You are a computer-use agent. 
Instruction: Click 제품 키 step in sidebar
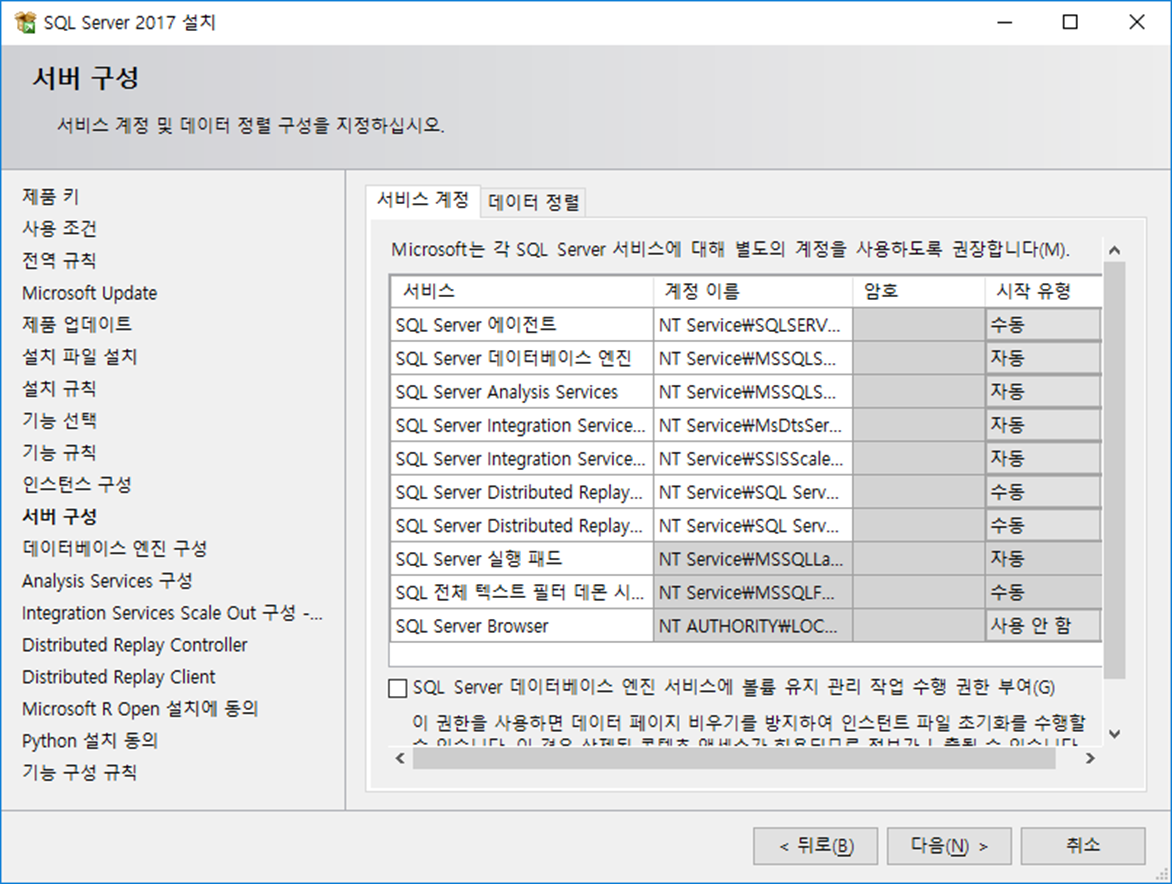50,197
